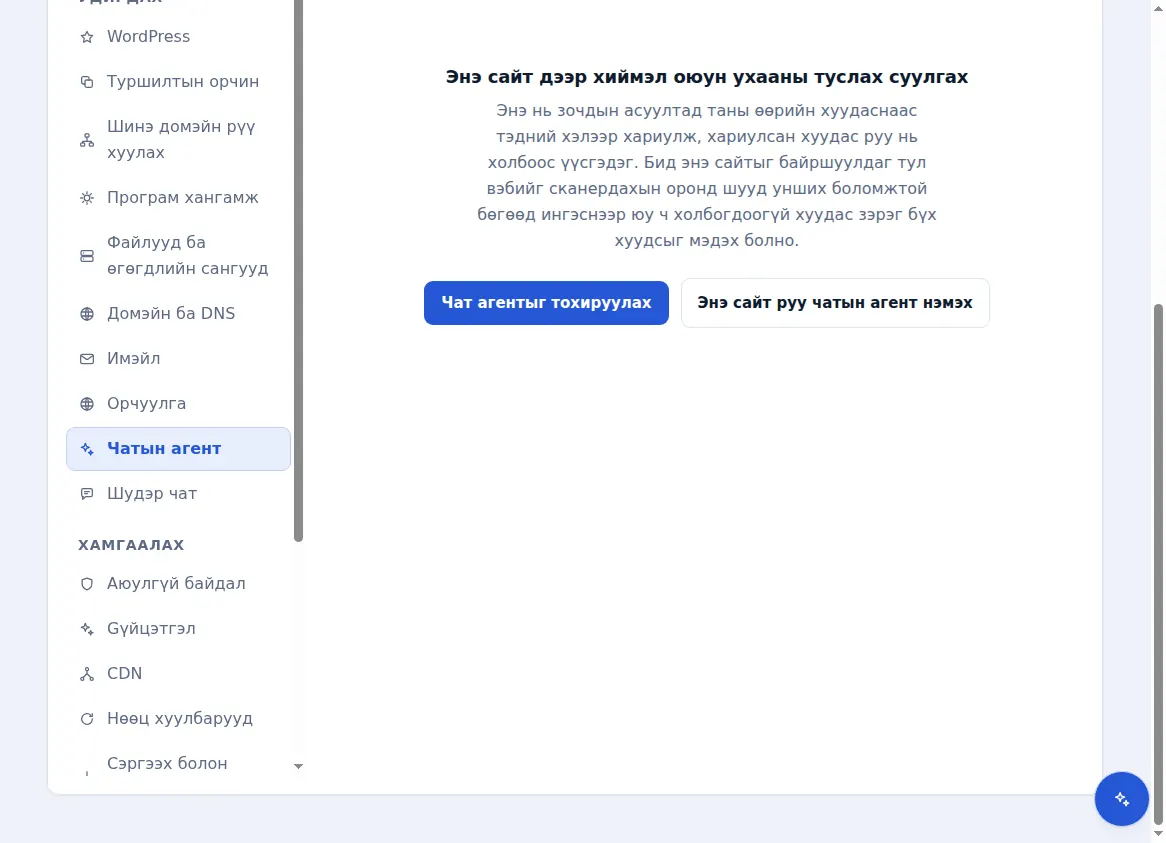1166x843 pixels.
Task: Click the database icon beside Файлууд ба өгөгдлийн сангууд
Action: pyautogui.click(x=87, y=256)
